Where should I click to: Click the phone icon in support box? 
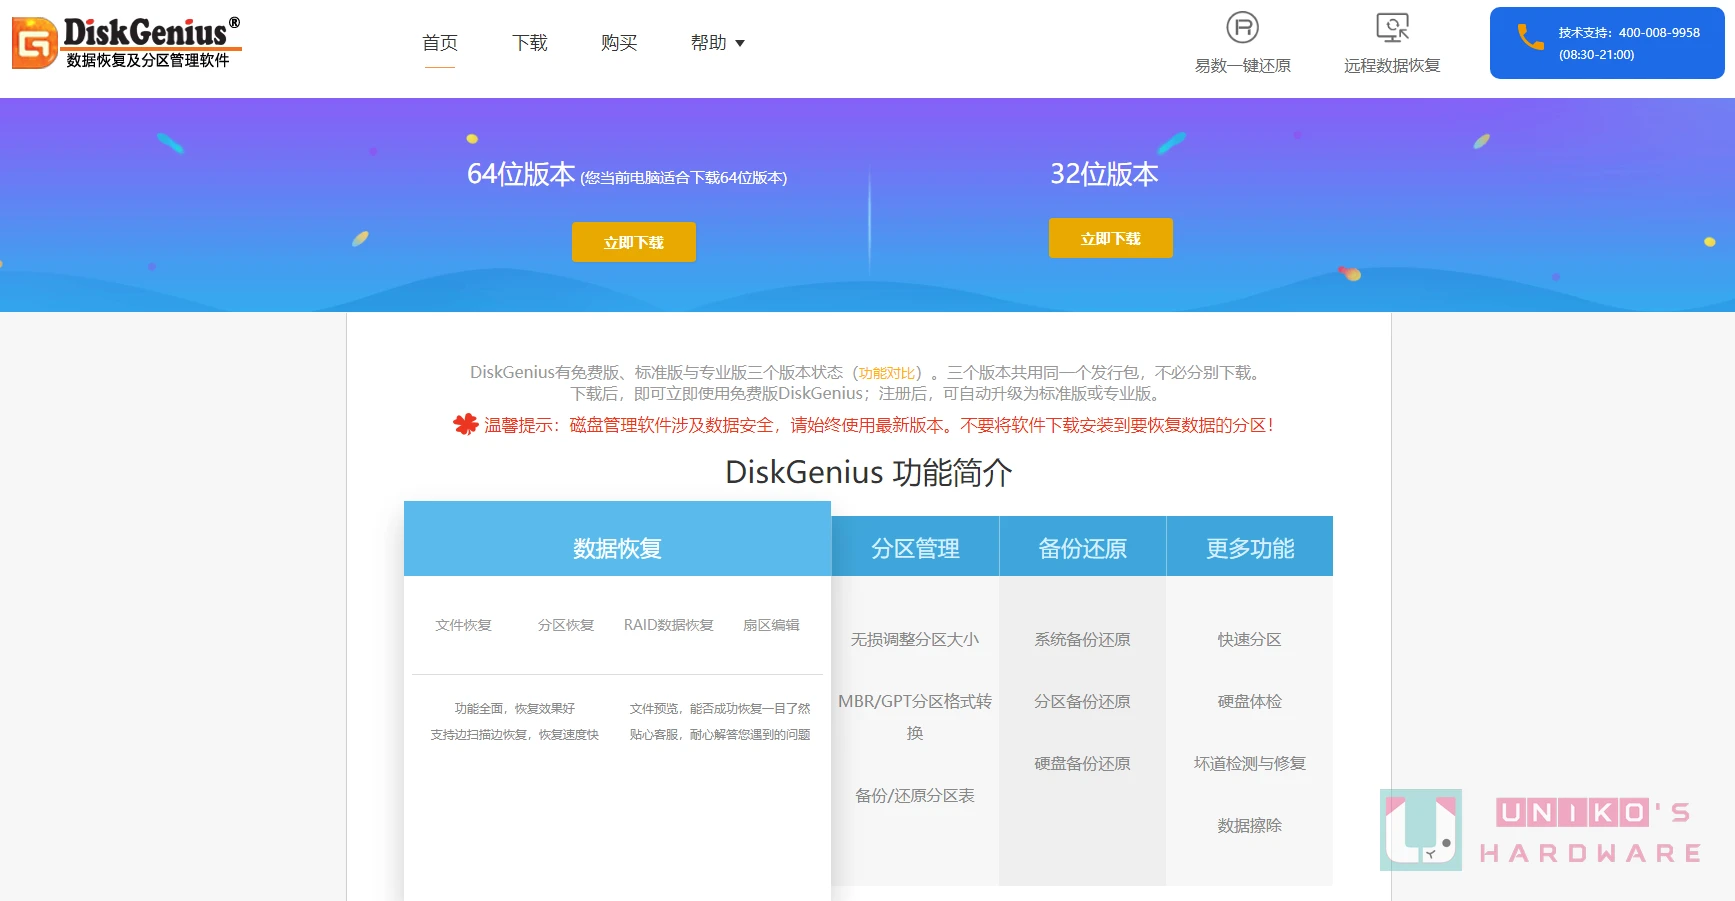click(1530, 38)
